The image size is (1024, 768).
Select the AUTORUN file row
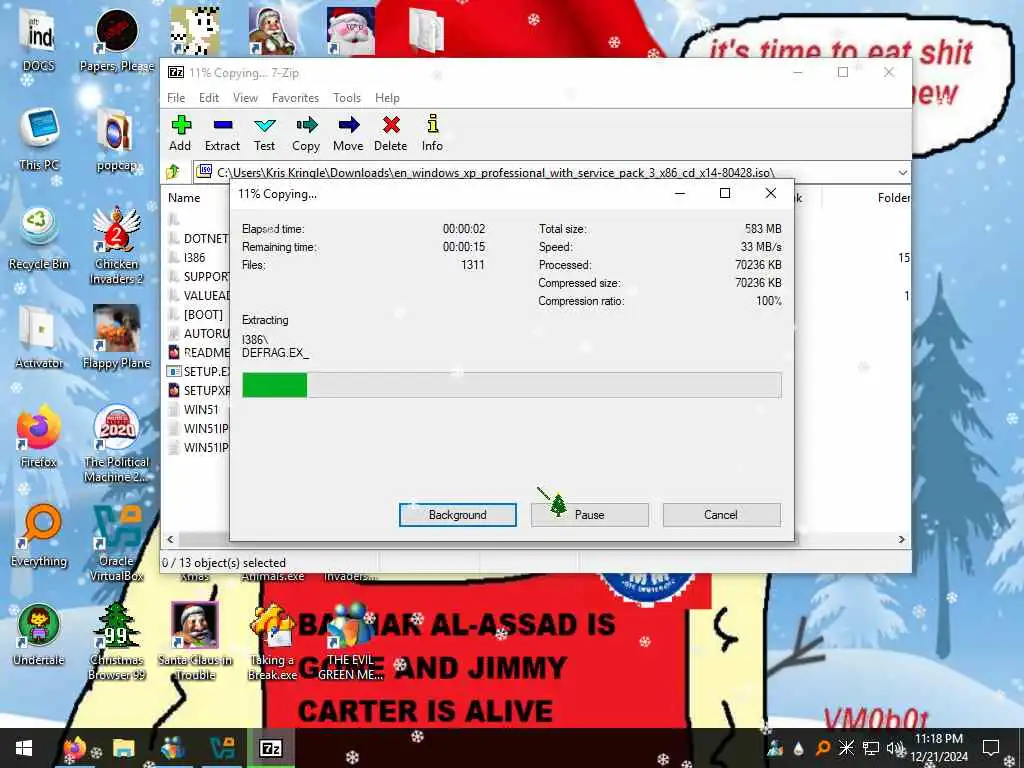(199, 333)
